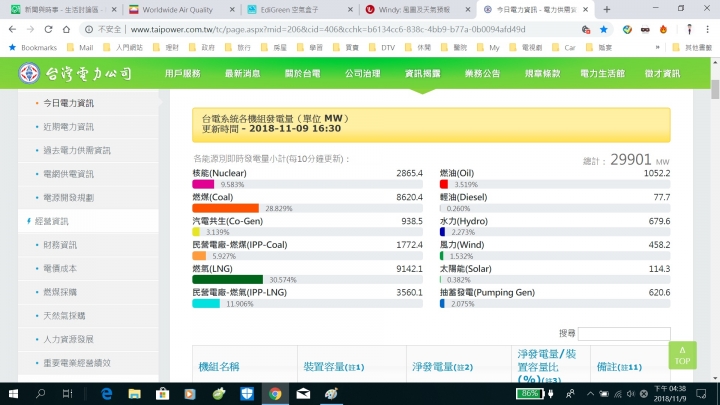Sort by 淨發電量 column header
Screen dimensions: 720x405
442,366
